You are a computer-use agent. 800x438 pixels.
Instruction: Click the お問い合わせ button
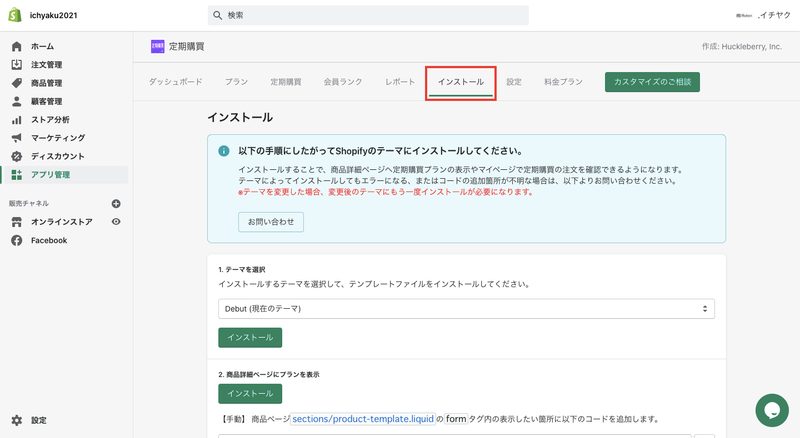pyautogui.click(x=271, y=222)
